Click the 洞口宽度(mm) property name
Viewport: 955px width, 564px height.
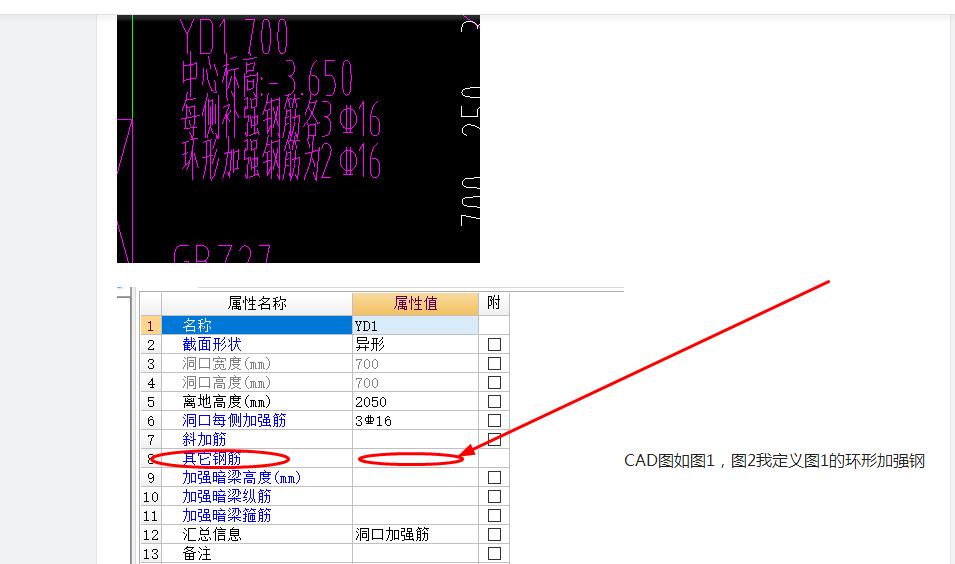227,364
